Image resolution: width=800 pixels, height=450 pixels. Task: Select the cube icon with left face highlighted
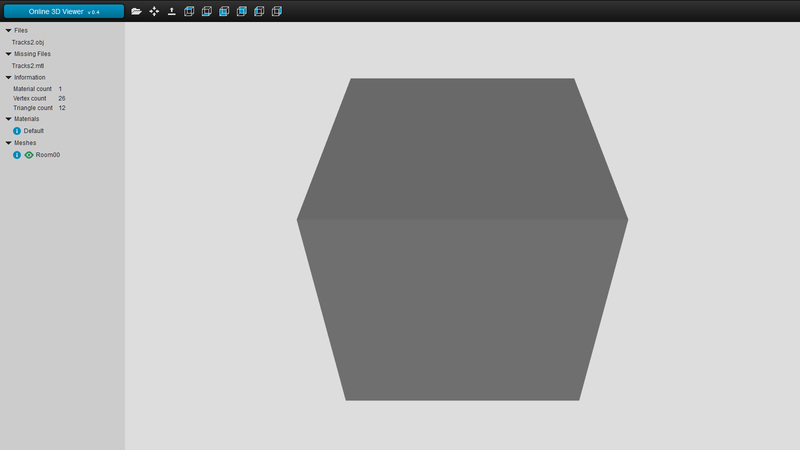259,11
